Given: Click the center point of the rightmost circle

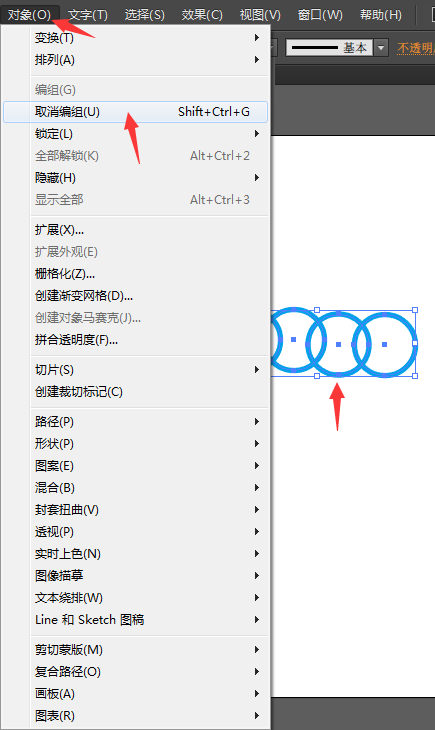Looking at the screenshot, I should [385, 345].
